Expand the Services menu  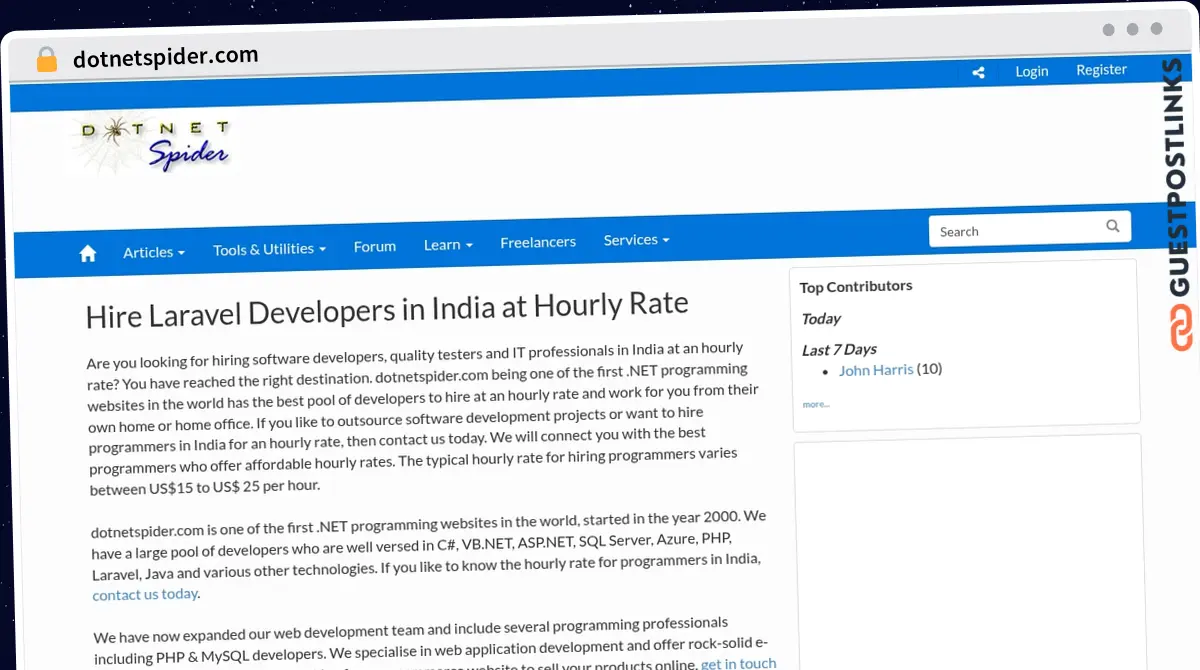(636, 240)
